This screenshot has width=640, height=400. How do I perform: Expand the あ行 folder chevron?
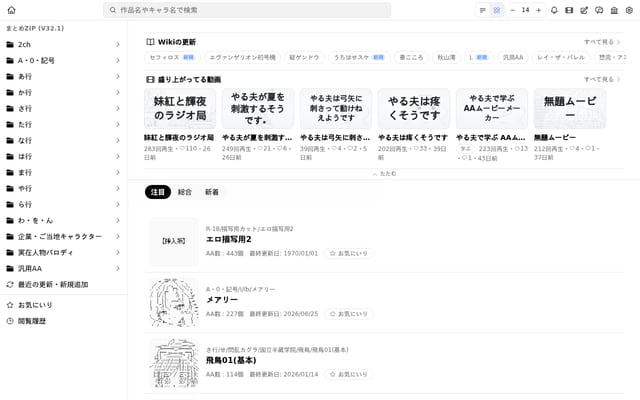[x=118, y=76]
